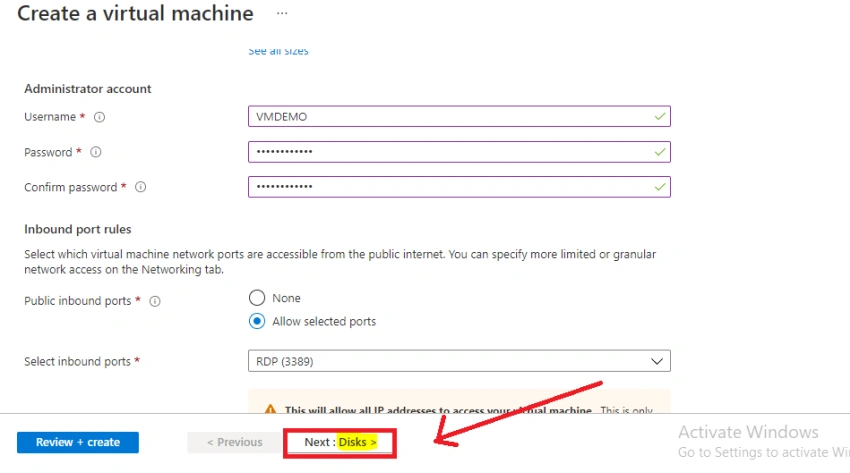
Task: Click the Create a virtual machine title
Action: tap(135, 14)
